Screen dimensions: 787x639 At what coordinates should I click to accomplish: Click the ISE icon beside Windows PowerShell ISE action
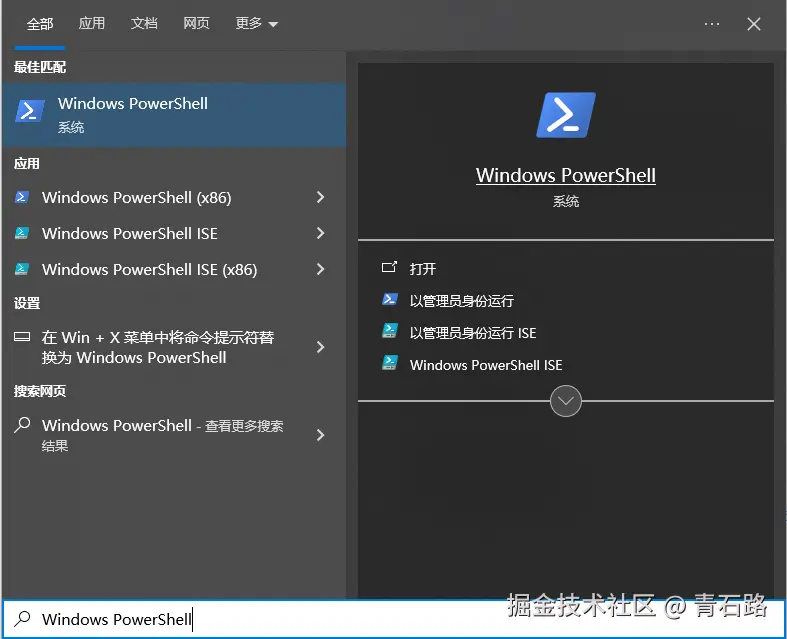pyautogui.click(x=389, y=363)
